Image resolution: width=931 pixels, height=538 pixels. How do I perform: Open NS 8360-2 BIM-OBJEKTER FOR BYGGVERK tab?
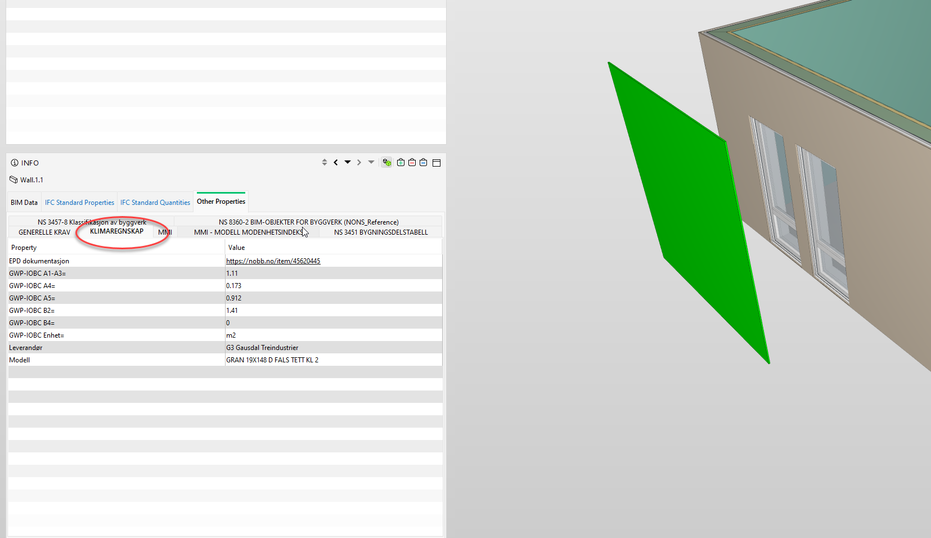pos(308,222)
